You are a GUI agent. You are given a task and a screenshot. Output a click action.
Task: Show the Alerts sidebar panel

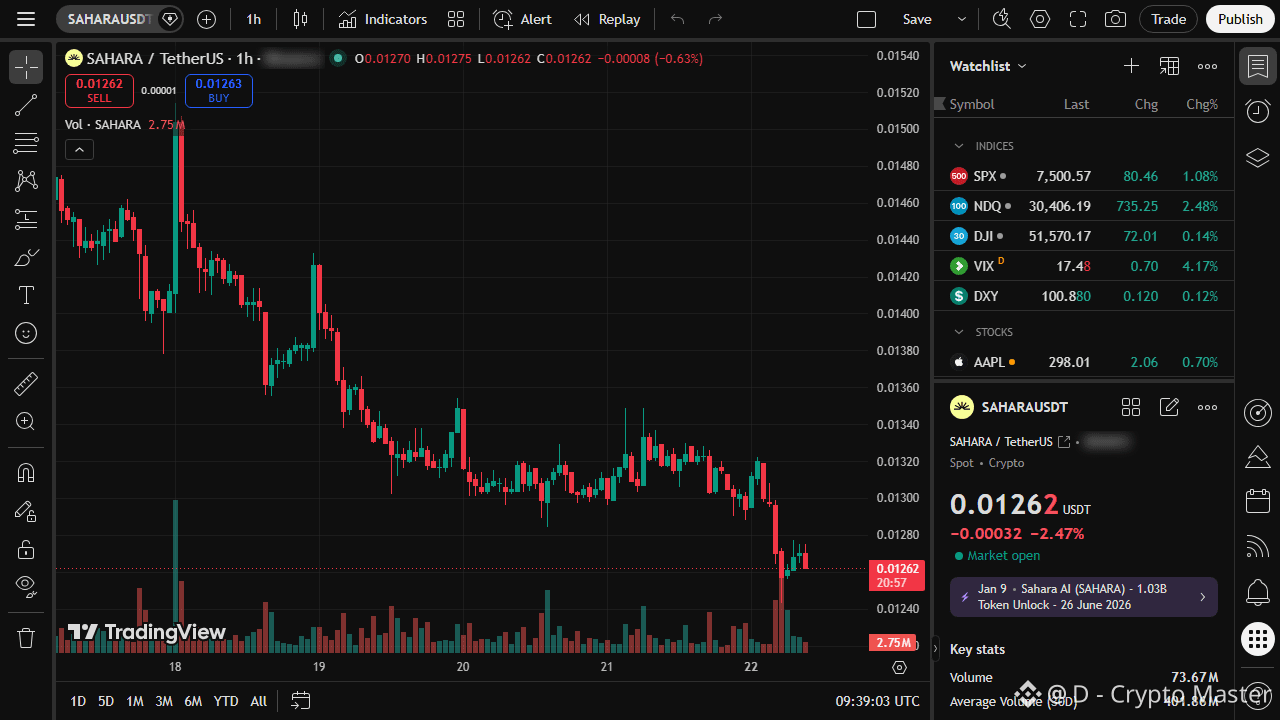(x=1257, y=109)
